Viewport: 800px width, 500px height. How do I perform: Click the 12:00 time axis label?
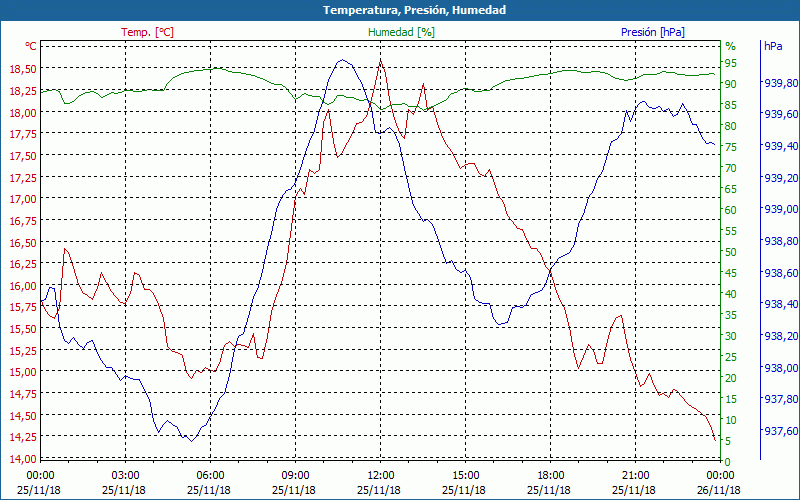(380, 476)
